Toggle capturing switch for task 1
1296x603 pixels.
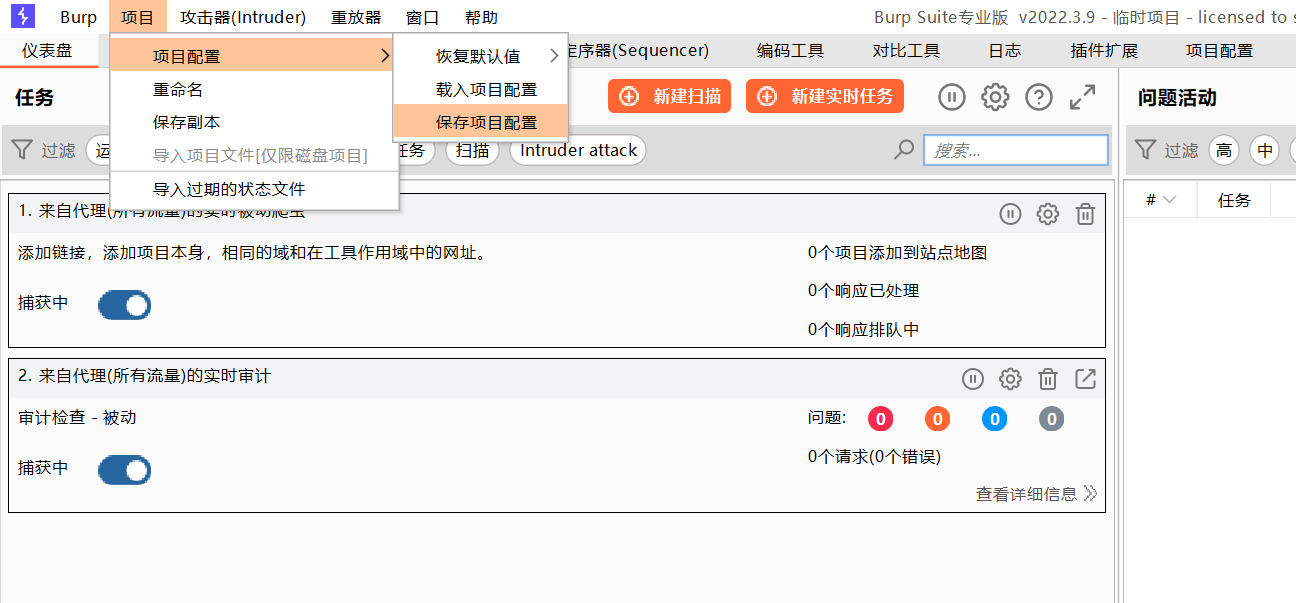124,305
